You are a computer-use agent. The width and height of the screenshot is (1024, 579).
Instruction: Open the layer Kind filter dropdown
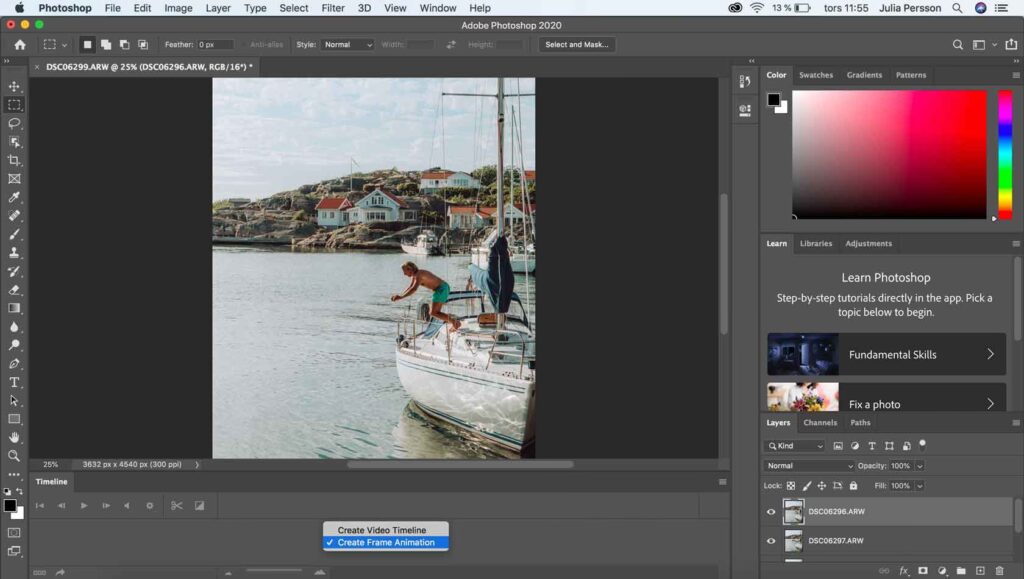795,446
